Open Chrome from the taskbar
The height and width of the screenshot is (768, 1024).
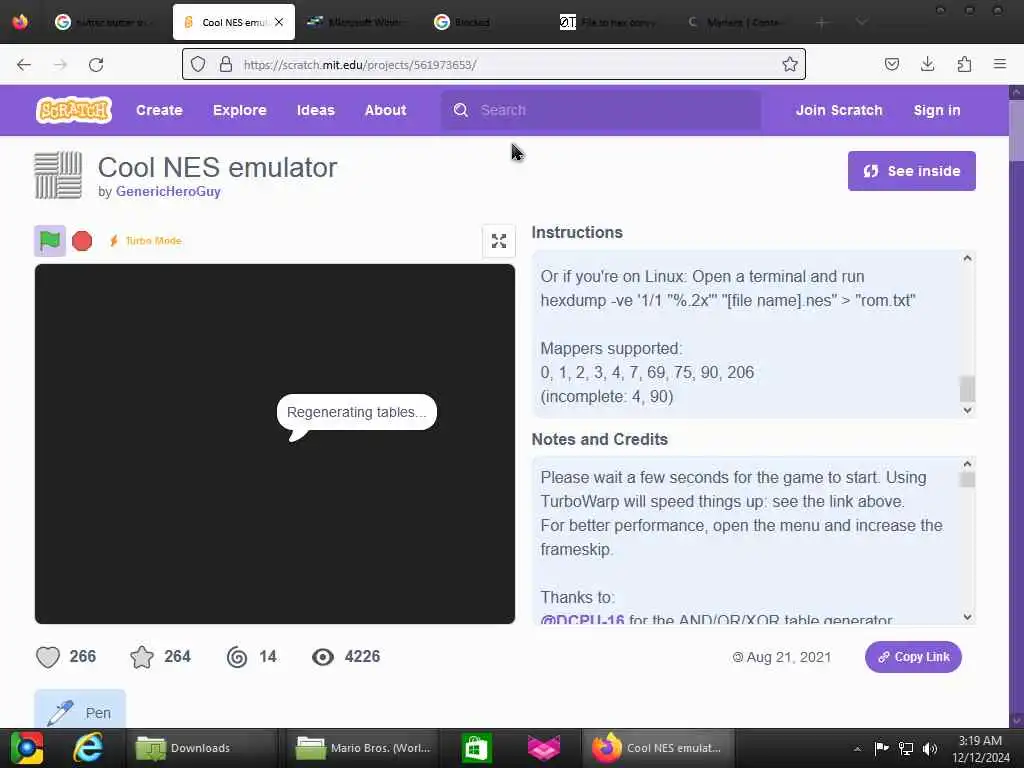point(27,748)
